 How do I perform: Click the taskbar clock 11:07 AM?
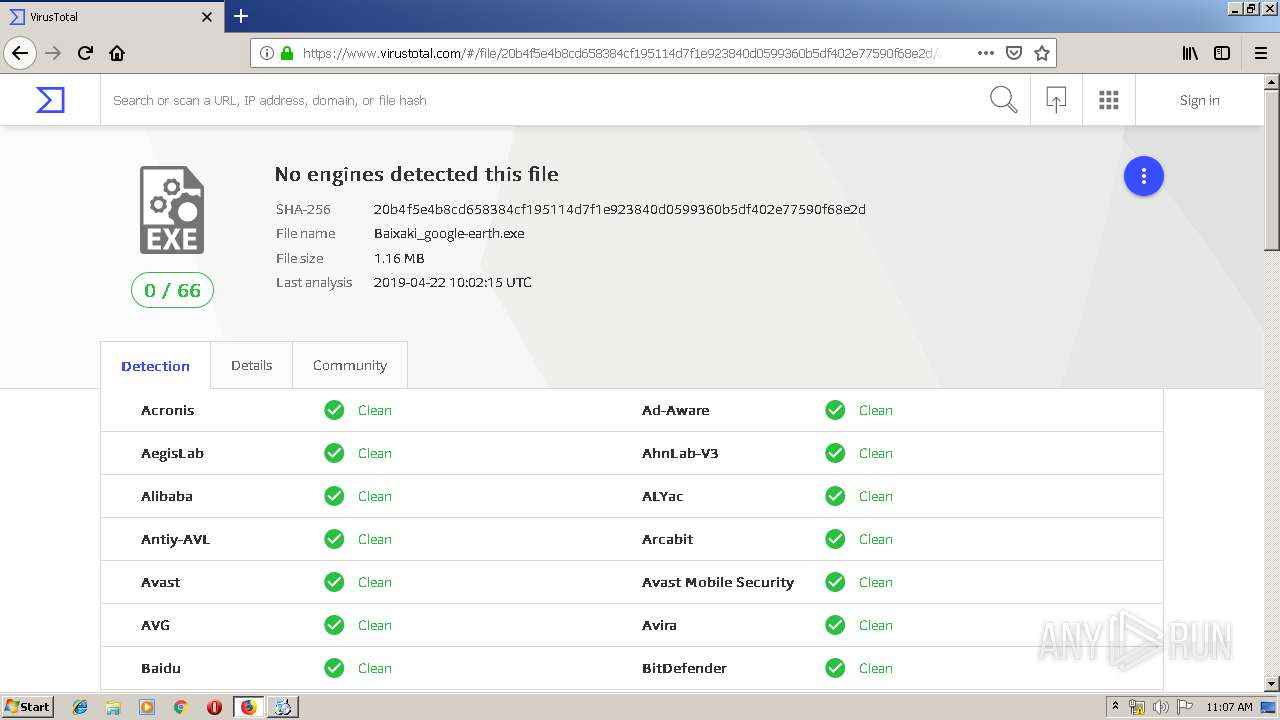(1229, 707)
